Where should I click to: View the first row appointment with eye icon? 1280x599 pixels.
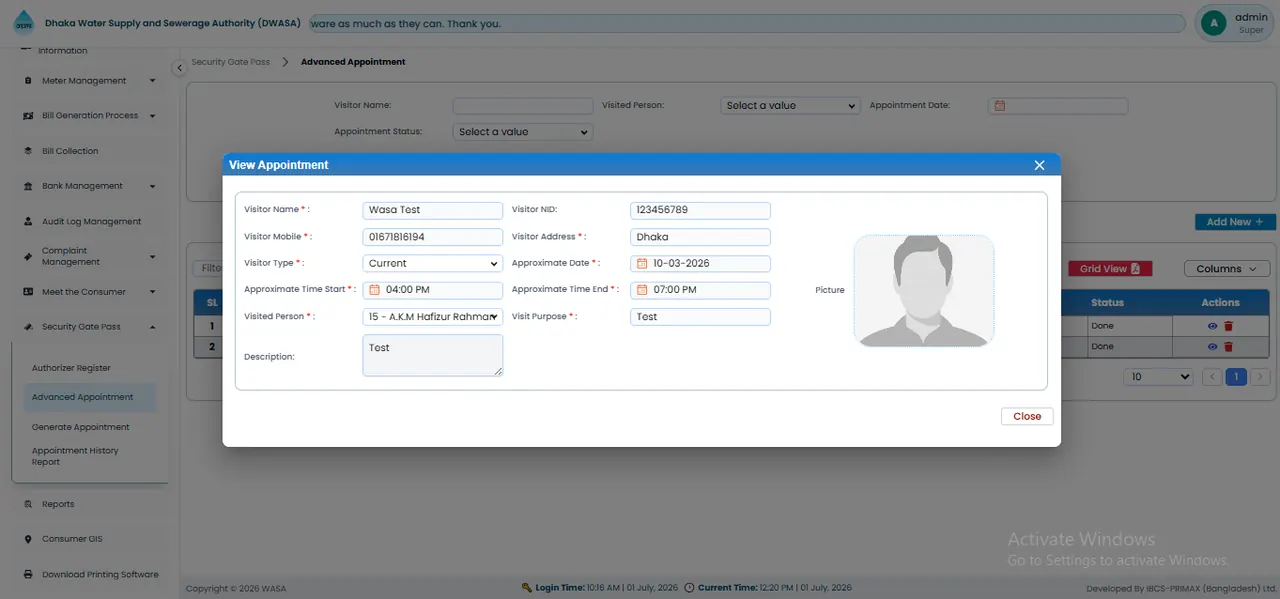(x=1212, y=326)
